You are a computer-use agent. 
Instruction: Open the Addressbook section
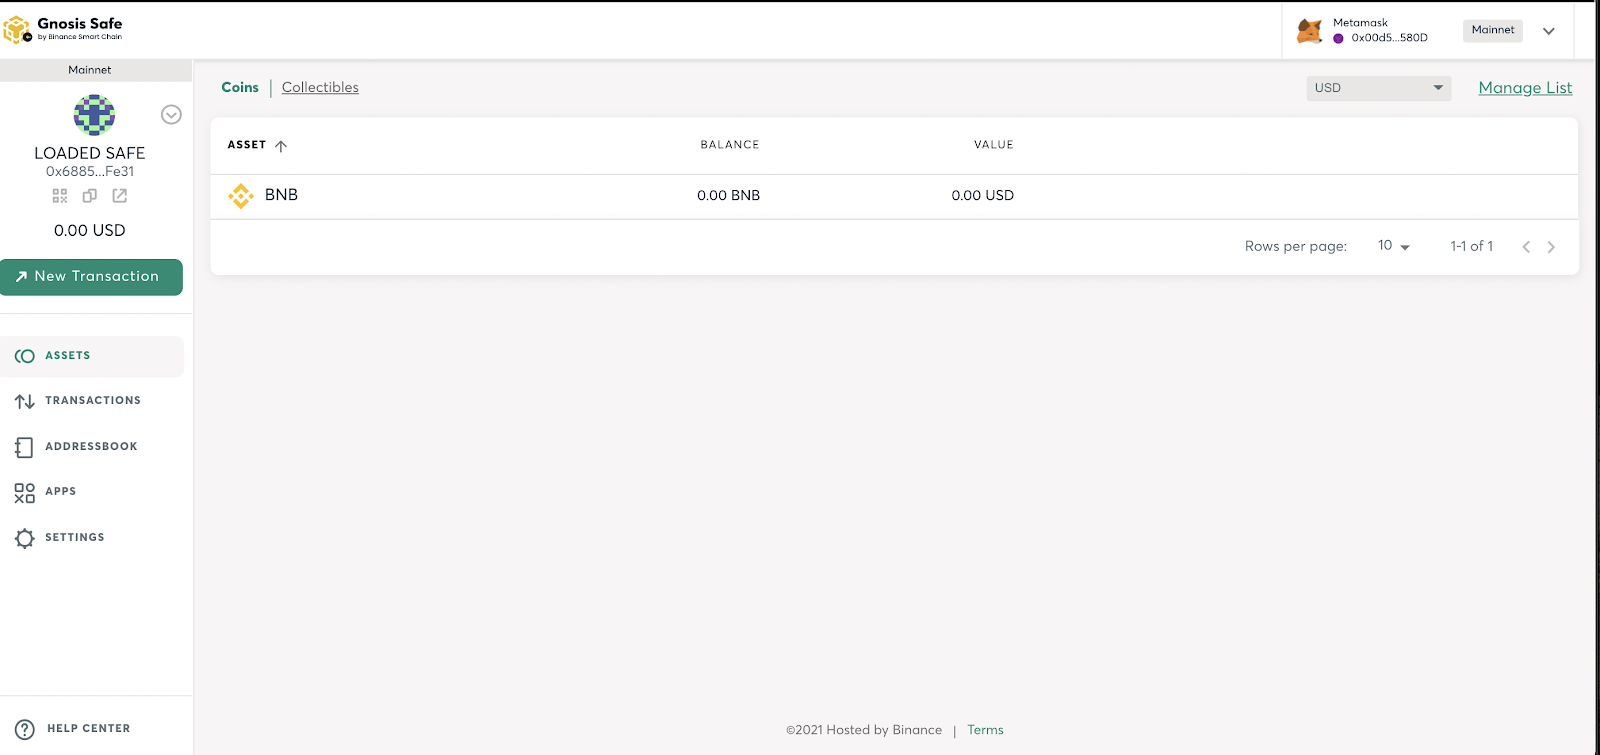(92, 447)
